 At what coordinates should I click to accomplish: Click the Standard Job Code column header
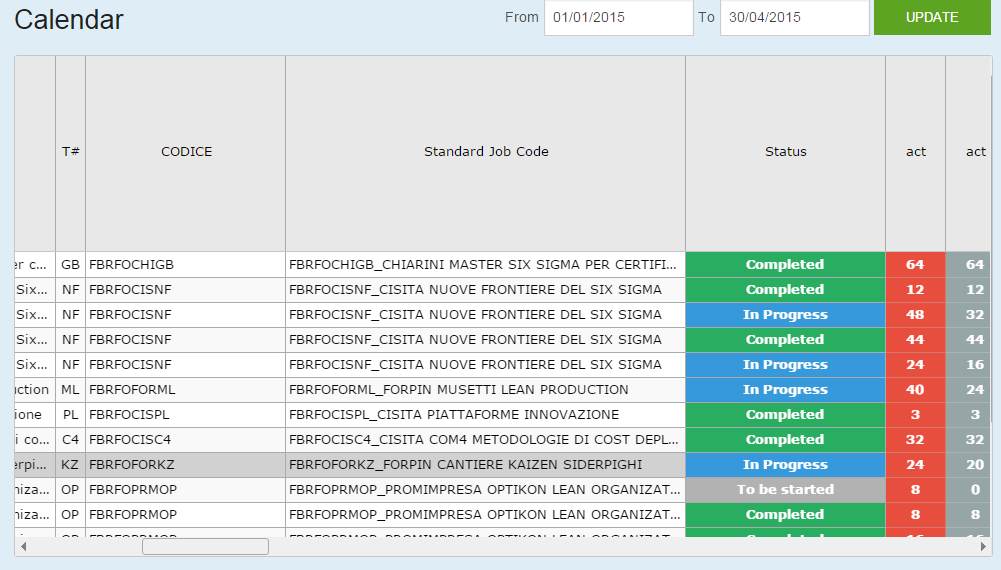(x=485, y=152)
